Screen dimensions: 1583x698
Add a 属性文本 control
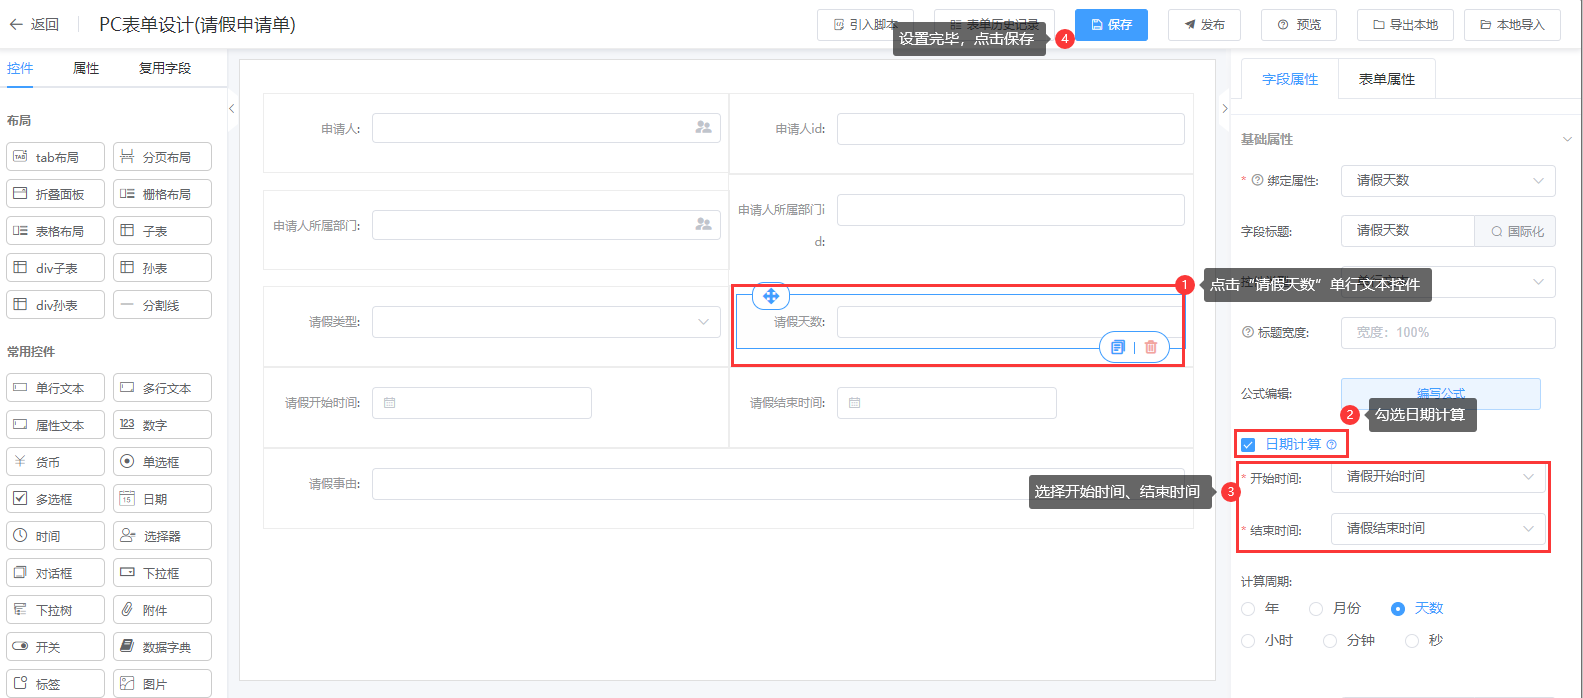pyautogui.click(x=55, y=425)
